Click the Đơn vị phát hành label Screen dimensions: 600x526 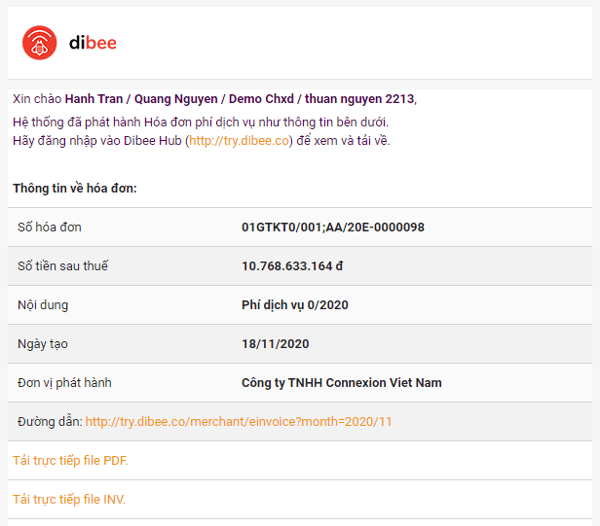(64, 383)
